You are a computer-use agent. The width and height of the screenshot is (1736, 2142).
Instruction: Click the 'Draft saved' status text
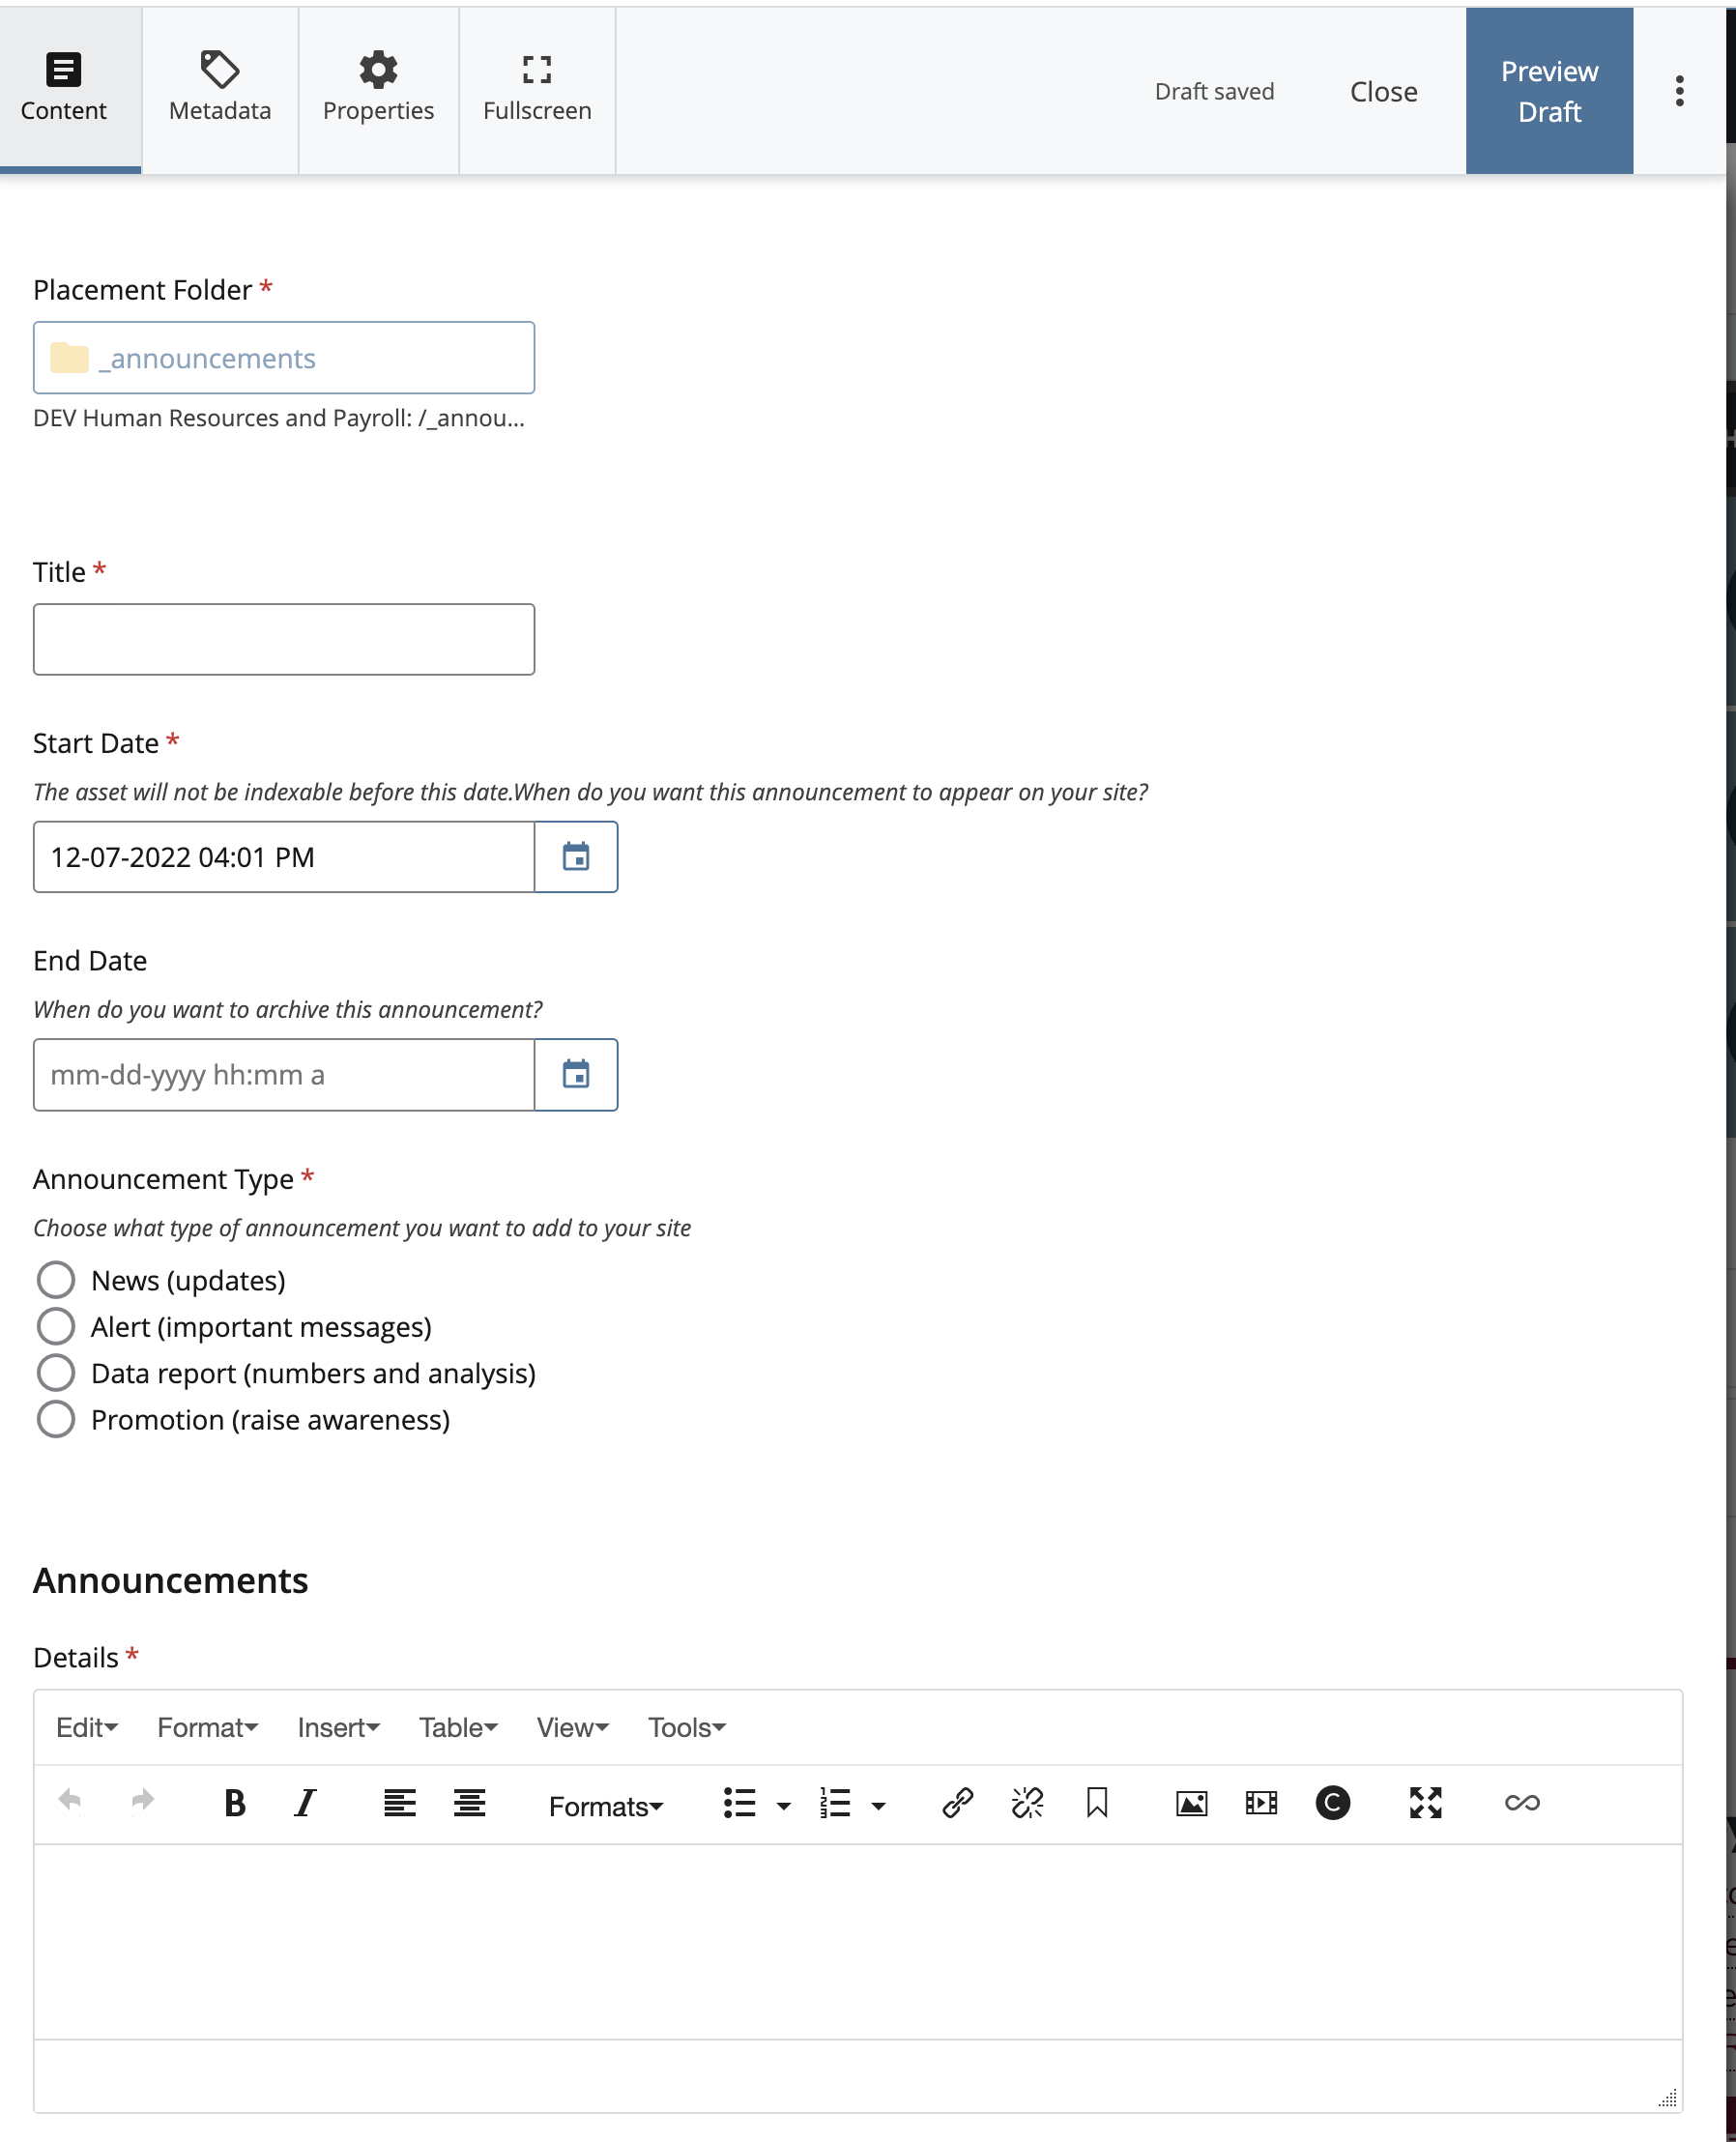coord(1214,91)
